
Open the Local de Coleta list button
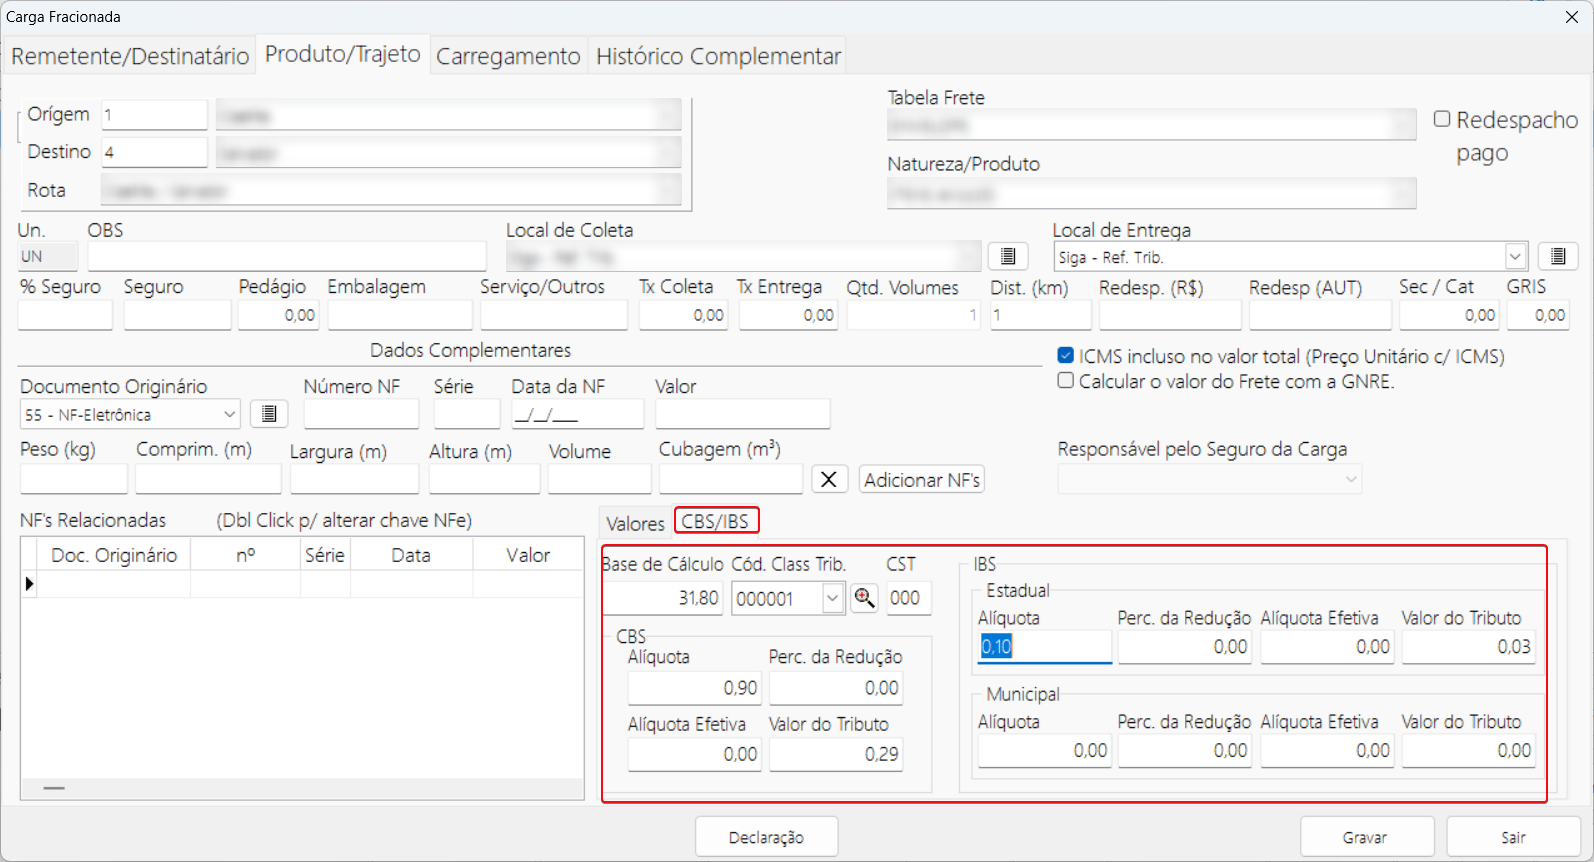(1008, 257)
